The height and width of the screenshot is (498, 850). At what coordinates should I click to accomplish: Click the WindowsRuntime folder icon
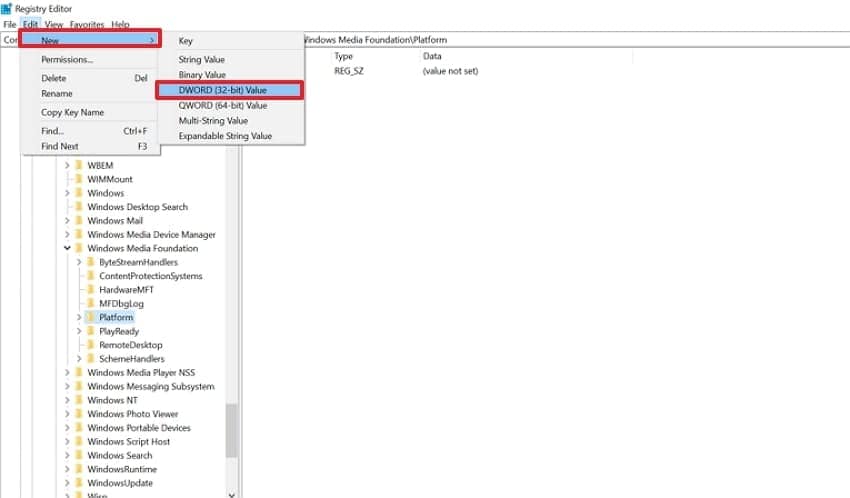[x=79, y=469]
